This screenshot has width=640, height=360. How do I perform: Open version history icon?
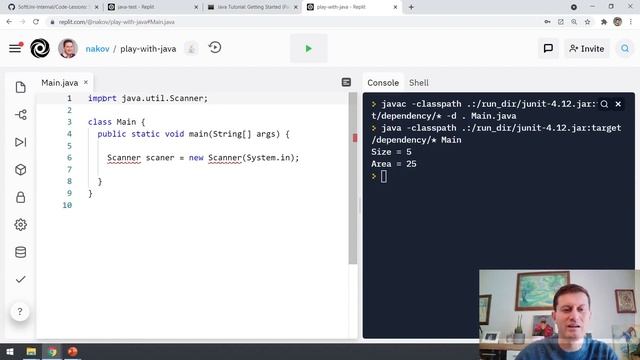click(x=215, y=48)
